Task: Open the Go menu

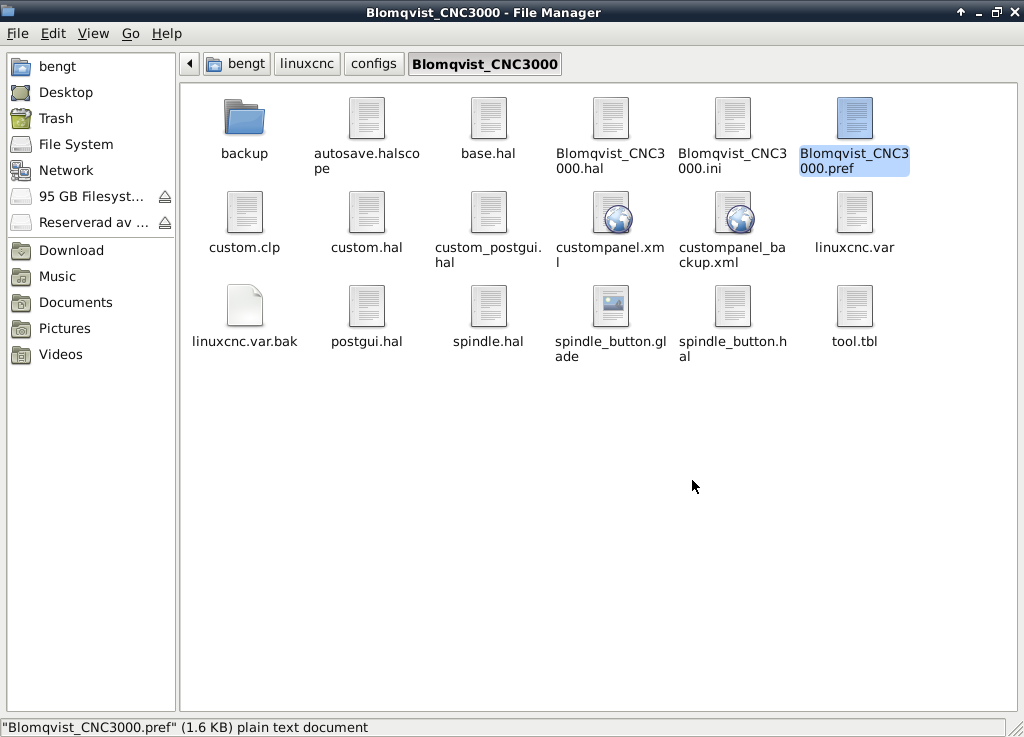Action: click(x=131, y=33)
